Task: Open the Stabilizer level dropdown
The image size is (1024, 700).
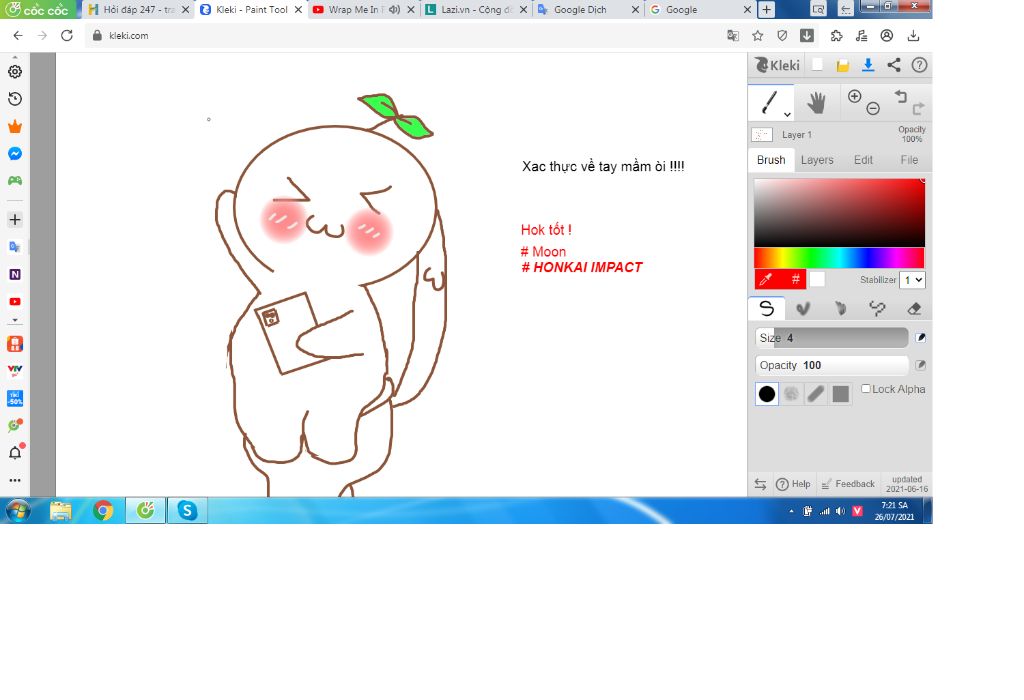Action: [912, 279]
